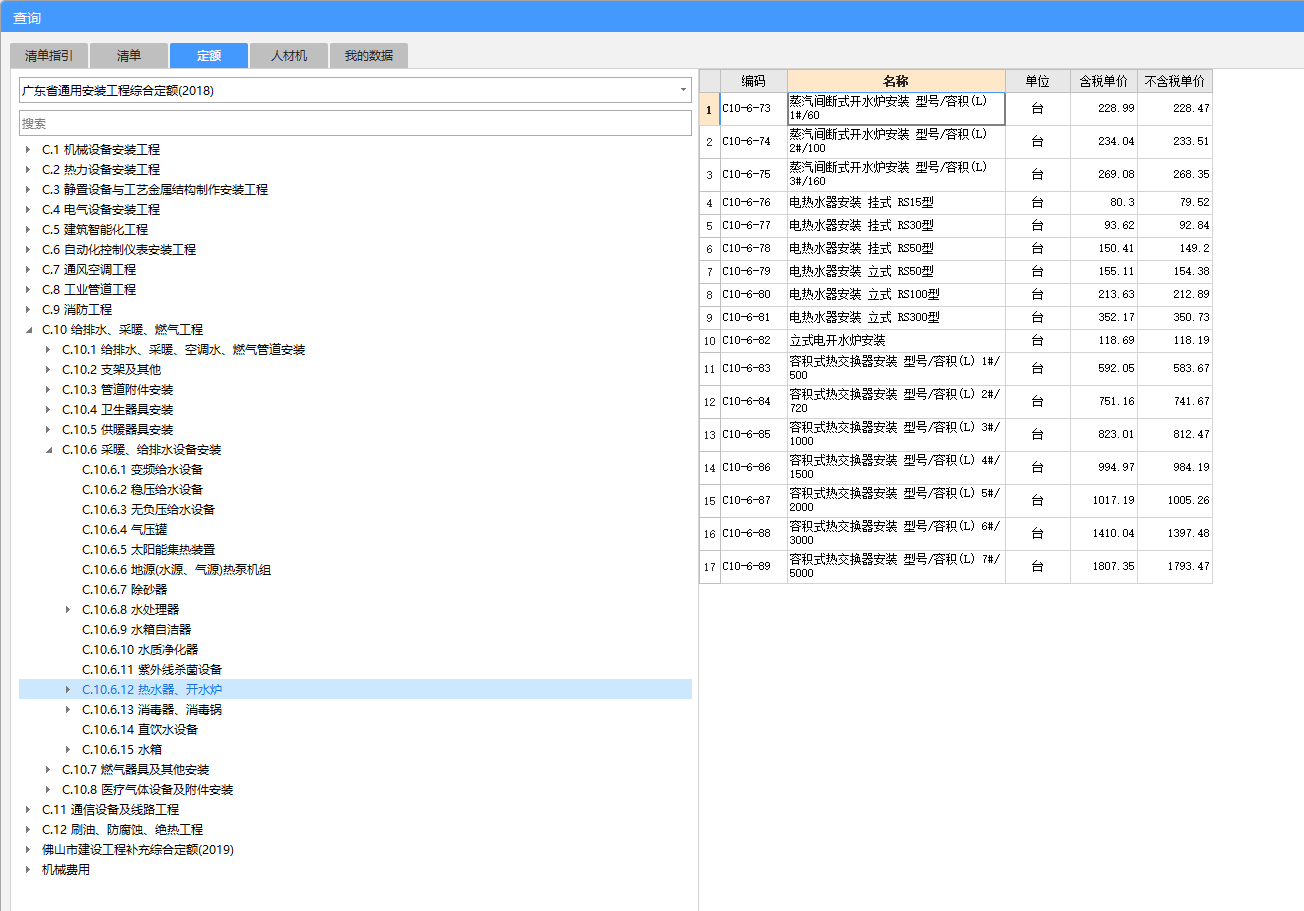Image resolution: width=1304 pixels, height=911 pixels.
Task: Select C.10.6.7 除砂器
Action: click(x=124, y=590)
